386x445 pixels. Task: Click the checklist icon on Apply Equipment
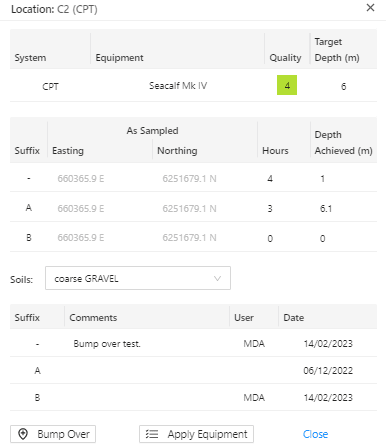(x=152, y=434)
